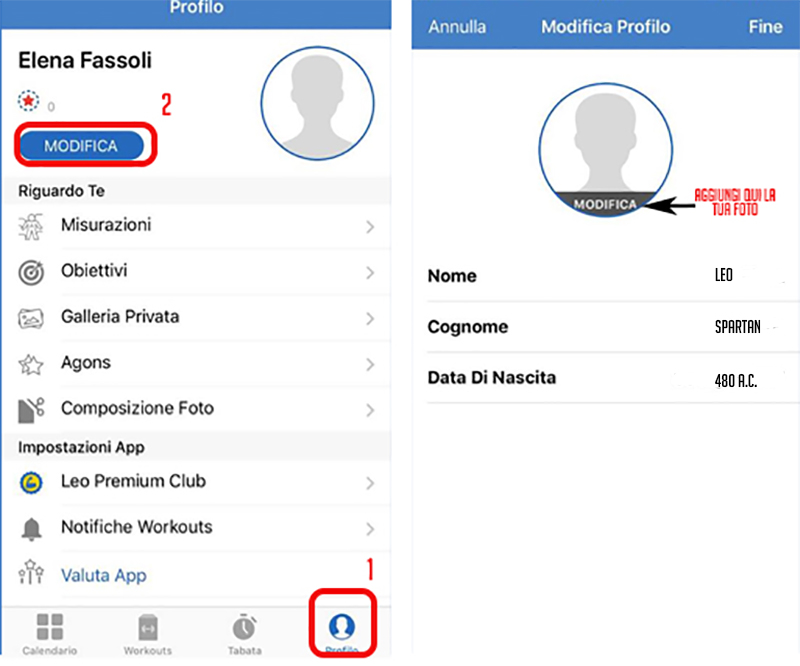Switch to the Tabata tab
The image size is (800, 666).
[244, 634]
